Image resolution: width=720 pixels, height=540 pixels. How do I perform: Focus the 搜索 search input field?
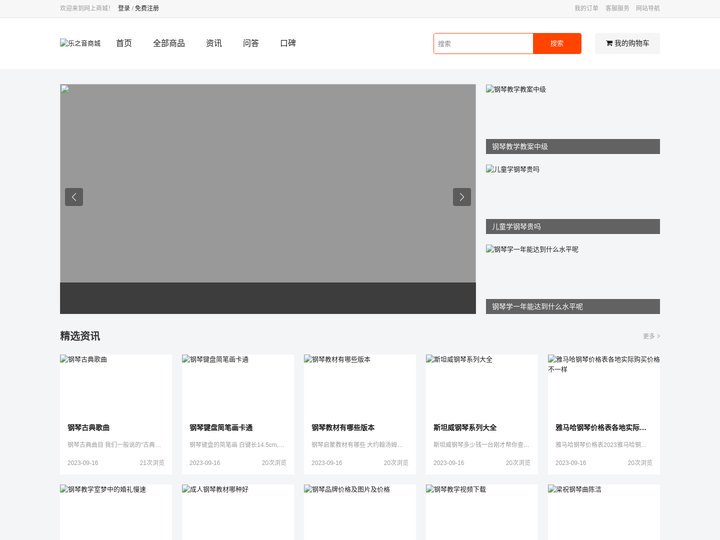(483, 43)
